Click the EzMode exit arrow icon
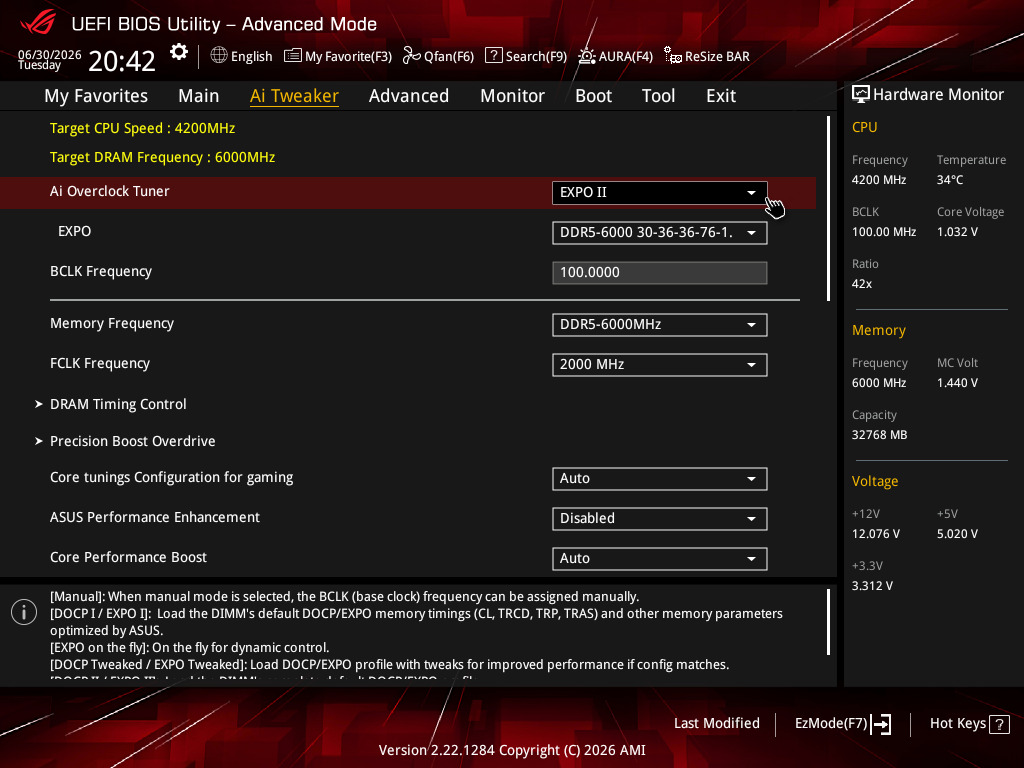Image resolution: width=1024 pixels, height=768 pixels. pos(881,724)
